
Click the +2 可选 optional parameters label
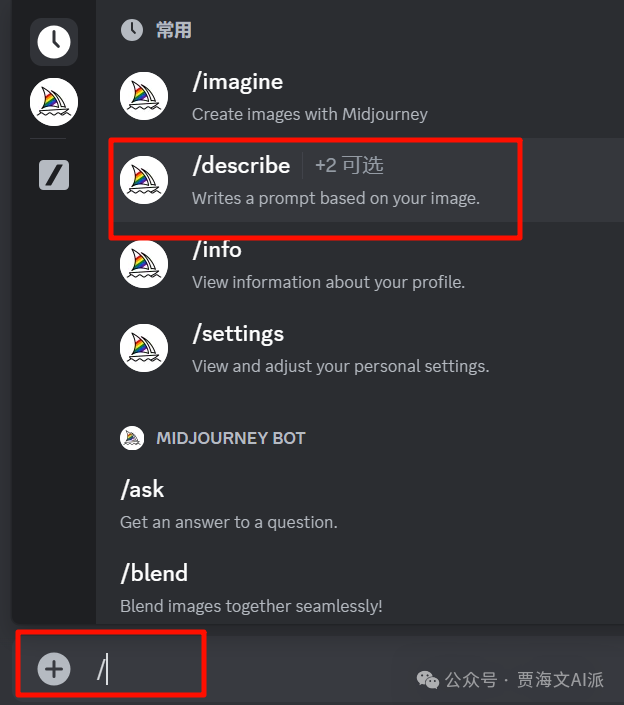pyautogui.click(x=349, y=165)
